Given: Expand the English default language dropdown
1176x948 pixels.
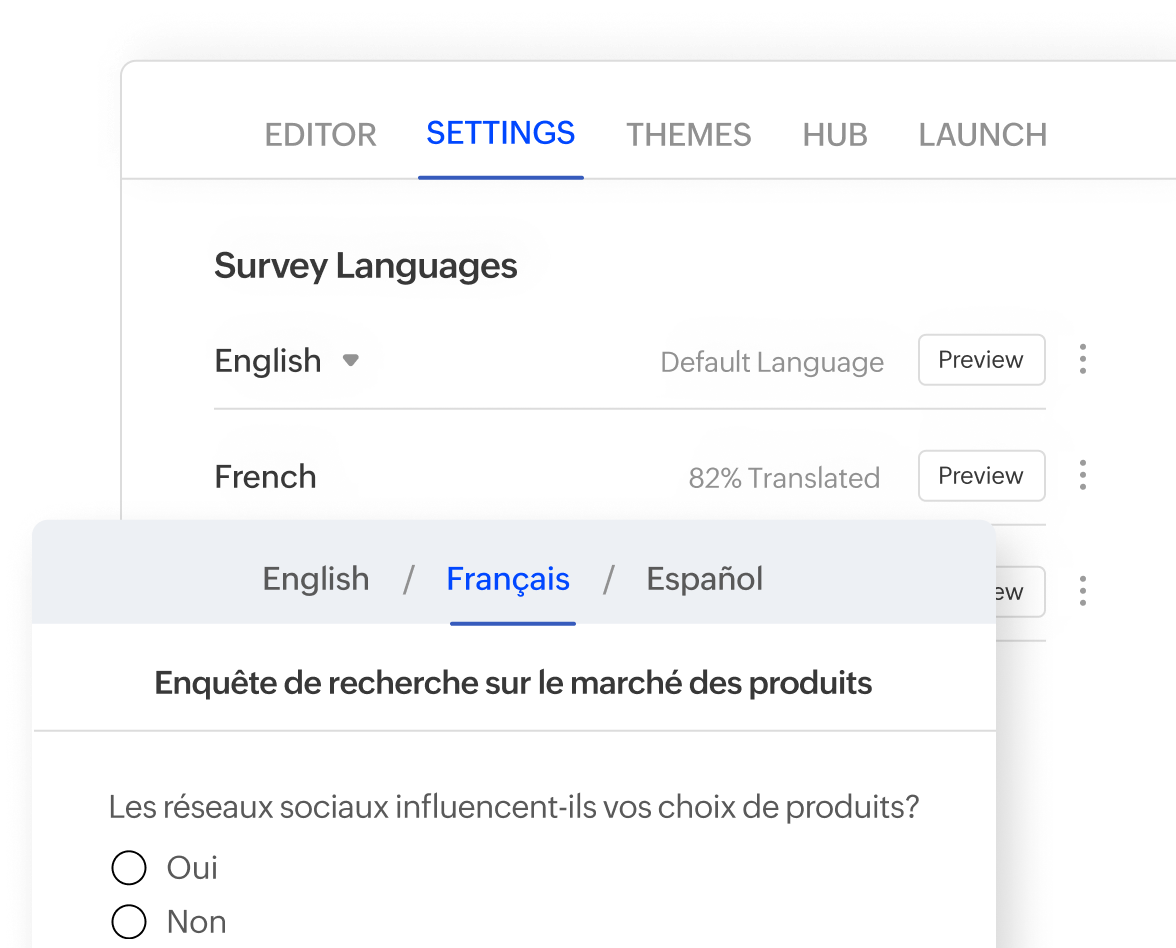Looking at the screenshot, I should click(x=351, y=361).
